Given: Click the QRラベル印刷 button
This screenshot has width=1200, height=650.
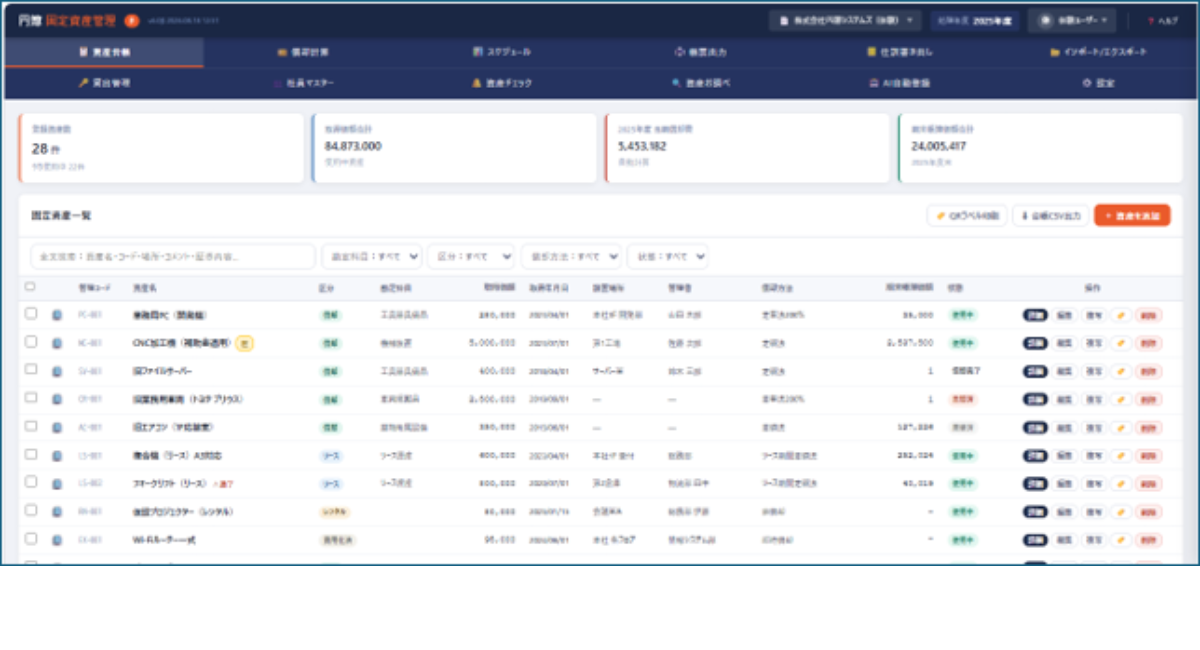Looking at the screenshot, I should [x=966, y=215].
